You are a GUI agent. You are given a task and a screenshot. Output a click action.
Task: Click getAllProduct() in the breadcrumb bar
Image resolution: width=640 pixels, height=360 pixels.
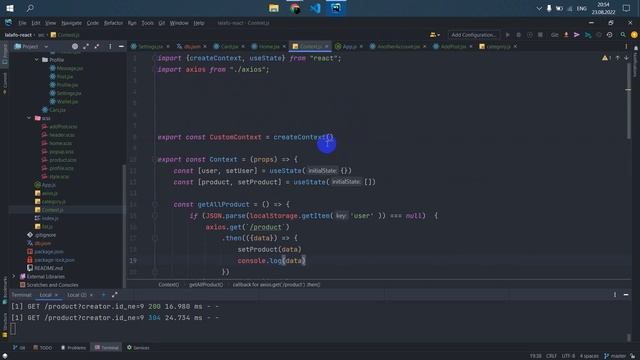pos(206,284)
